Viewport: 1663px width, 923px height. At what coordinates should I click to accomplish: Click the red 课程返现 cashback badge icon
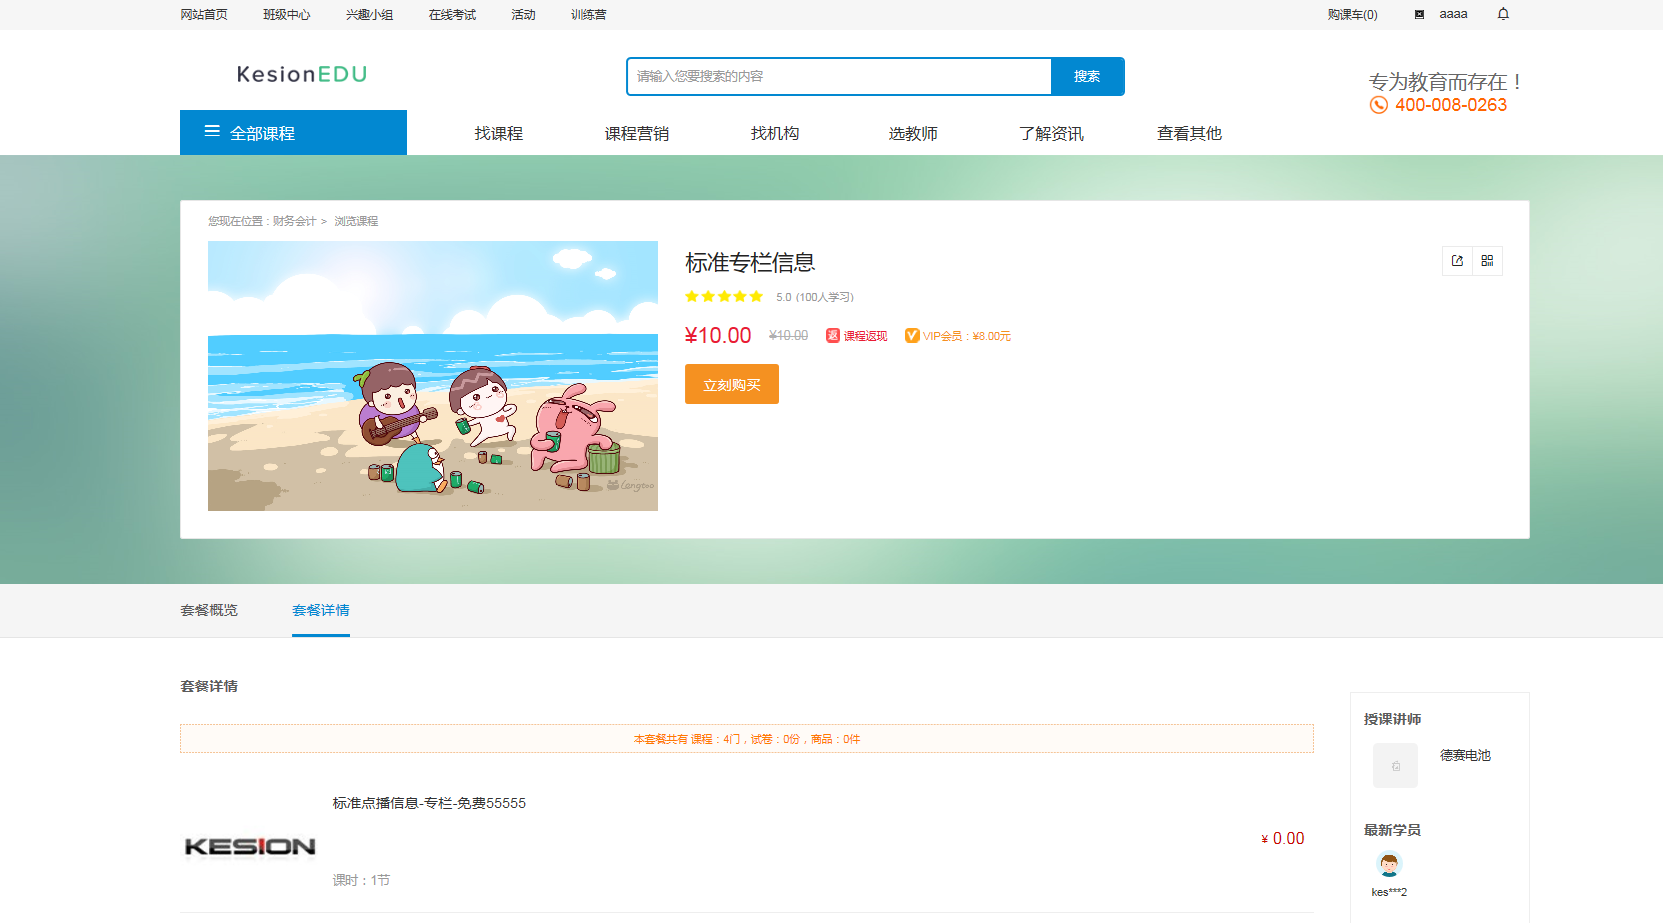[832, 336]
